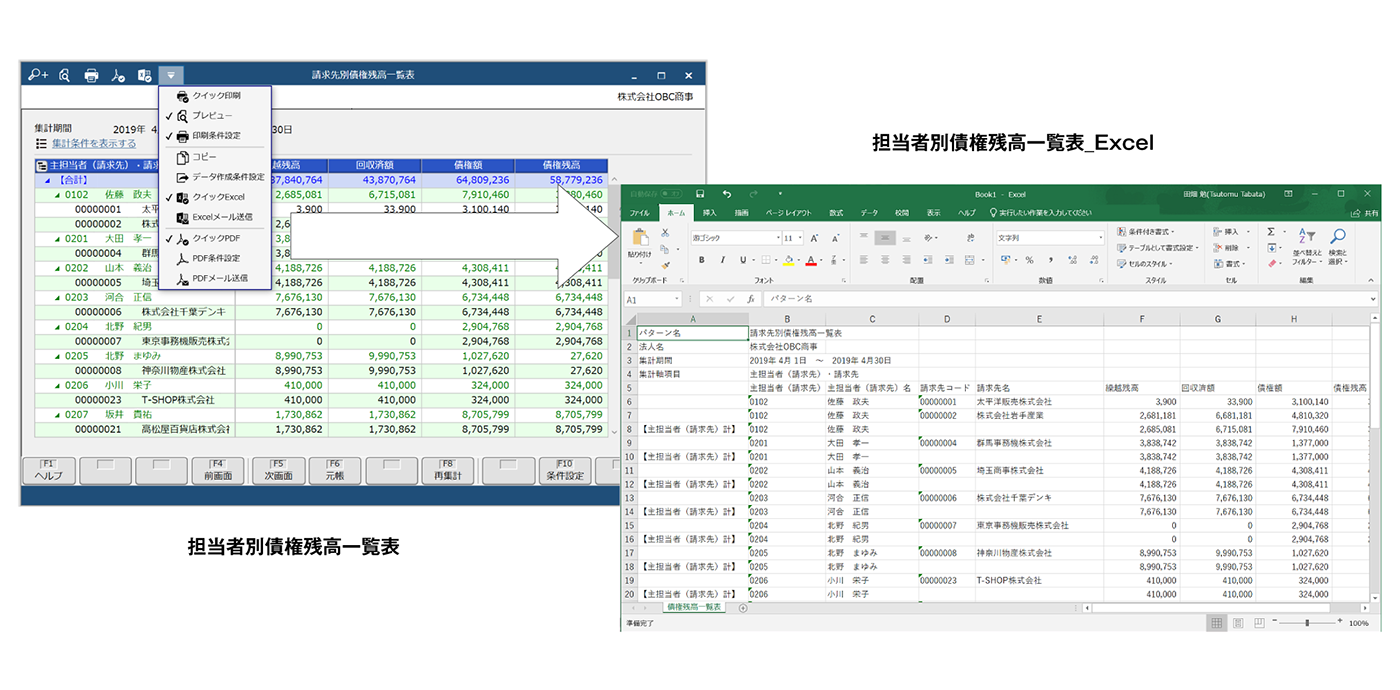Screen dimensions: 1400x690
Task: Collapse the 0203 河合 正信 row
Action: point(57,297)
